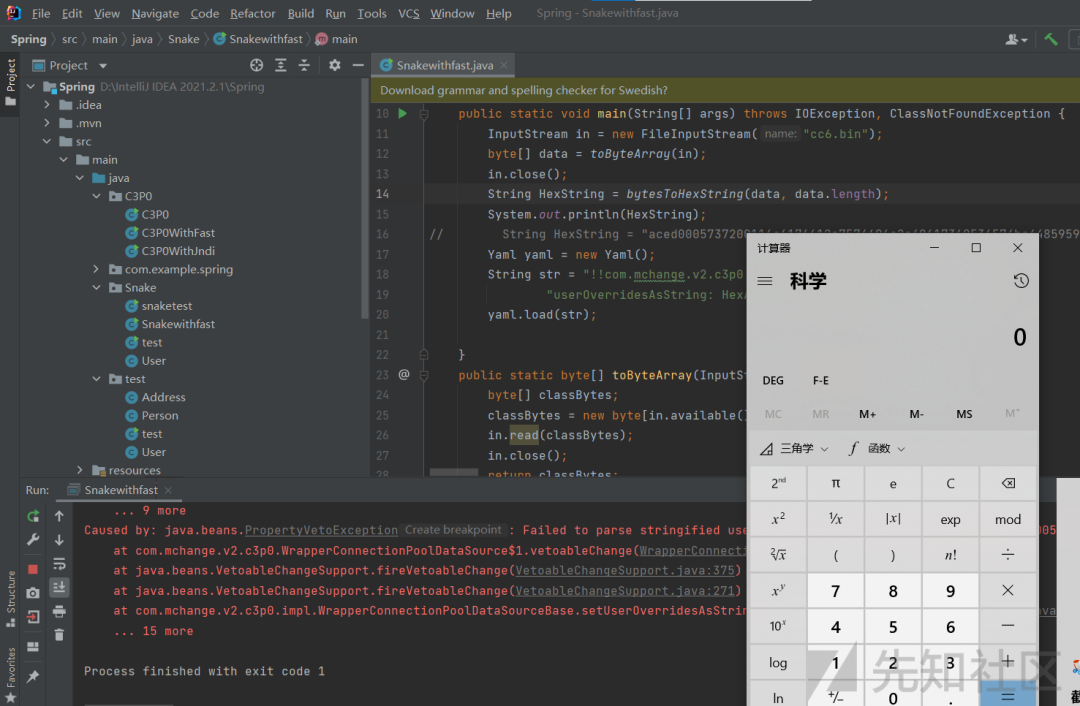1080x706 pixels.
Task: Collapse the Spring project root
Action: click(30, 87)
